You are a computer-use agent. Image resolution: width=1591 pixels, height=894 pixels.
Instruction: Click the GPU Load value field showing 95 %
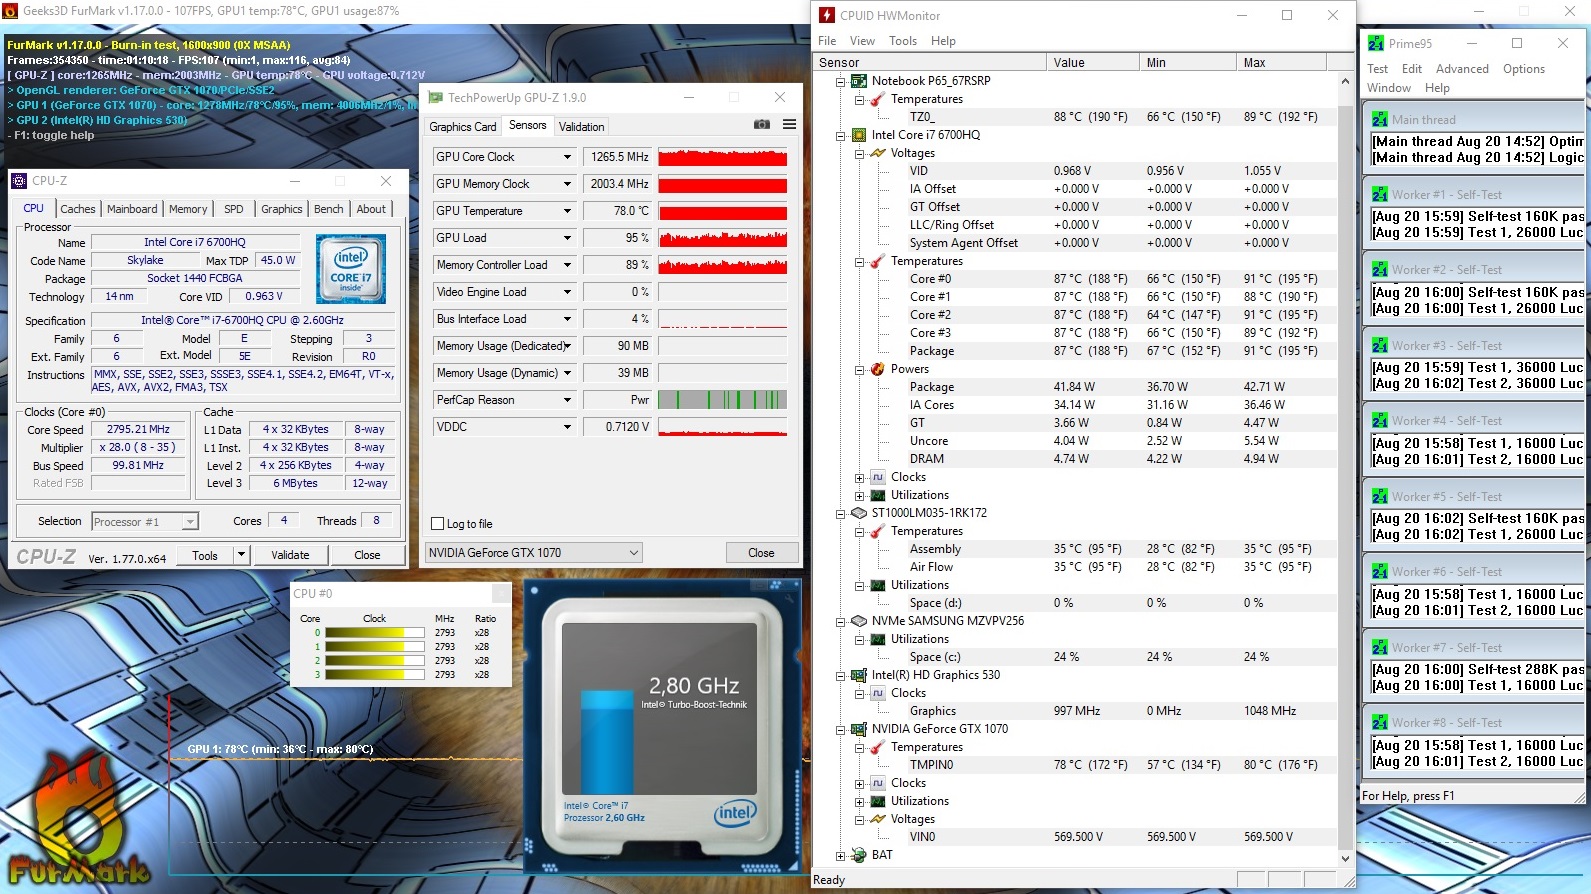[617, 238]
